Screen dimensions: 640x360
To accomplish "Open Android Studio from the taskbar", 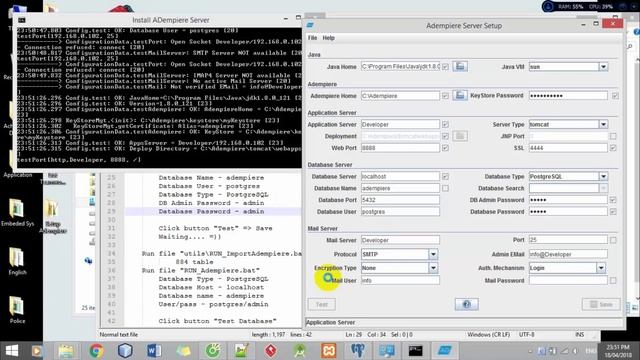I will click(300, 351).
